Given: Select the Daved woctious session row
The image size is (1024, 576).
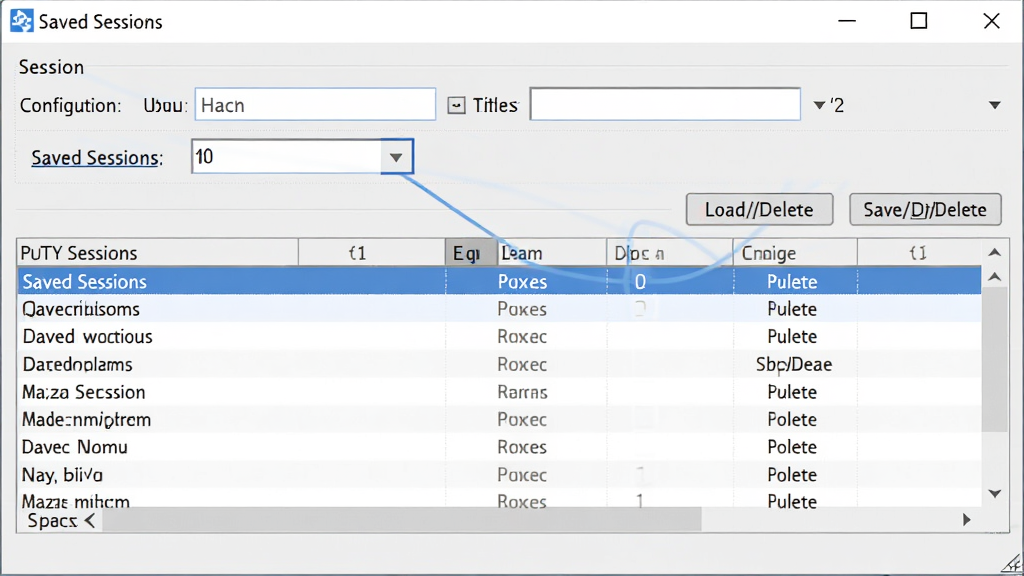Looking at the screenshot, I should point(499,336).
